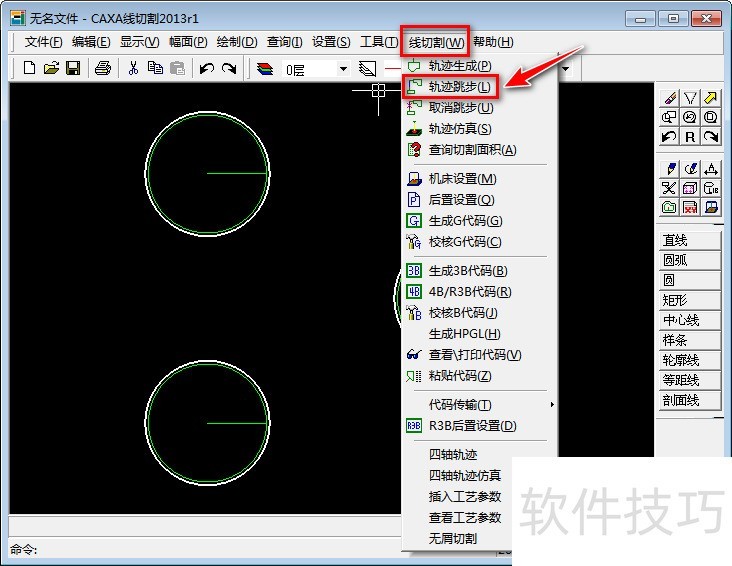Click the show-all zoom icon
Screen dimensions: 732x566
tap(711, 117)
